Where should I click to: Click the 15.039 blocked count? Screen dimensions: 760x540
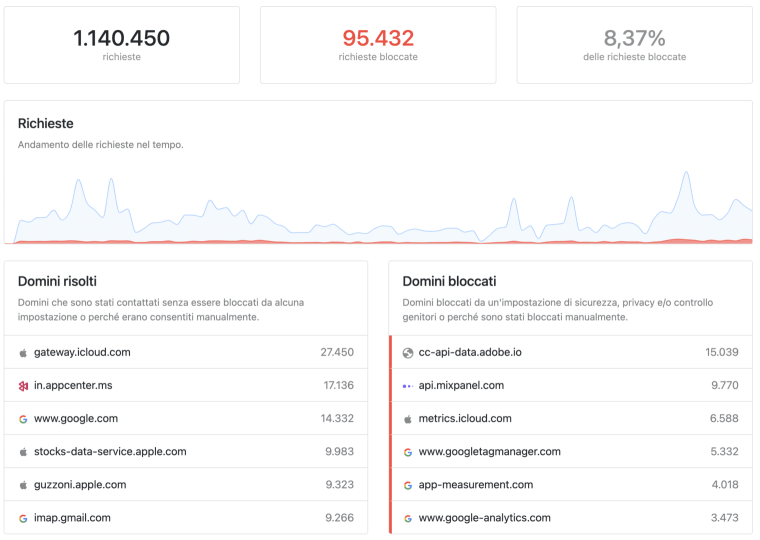[722, 352]
